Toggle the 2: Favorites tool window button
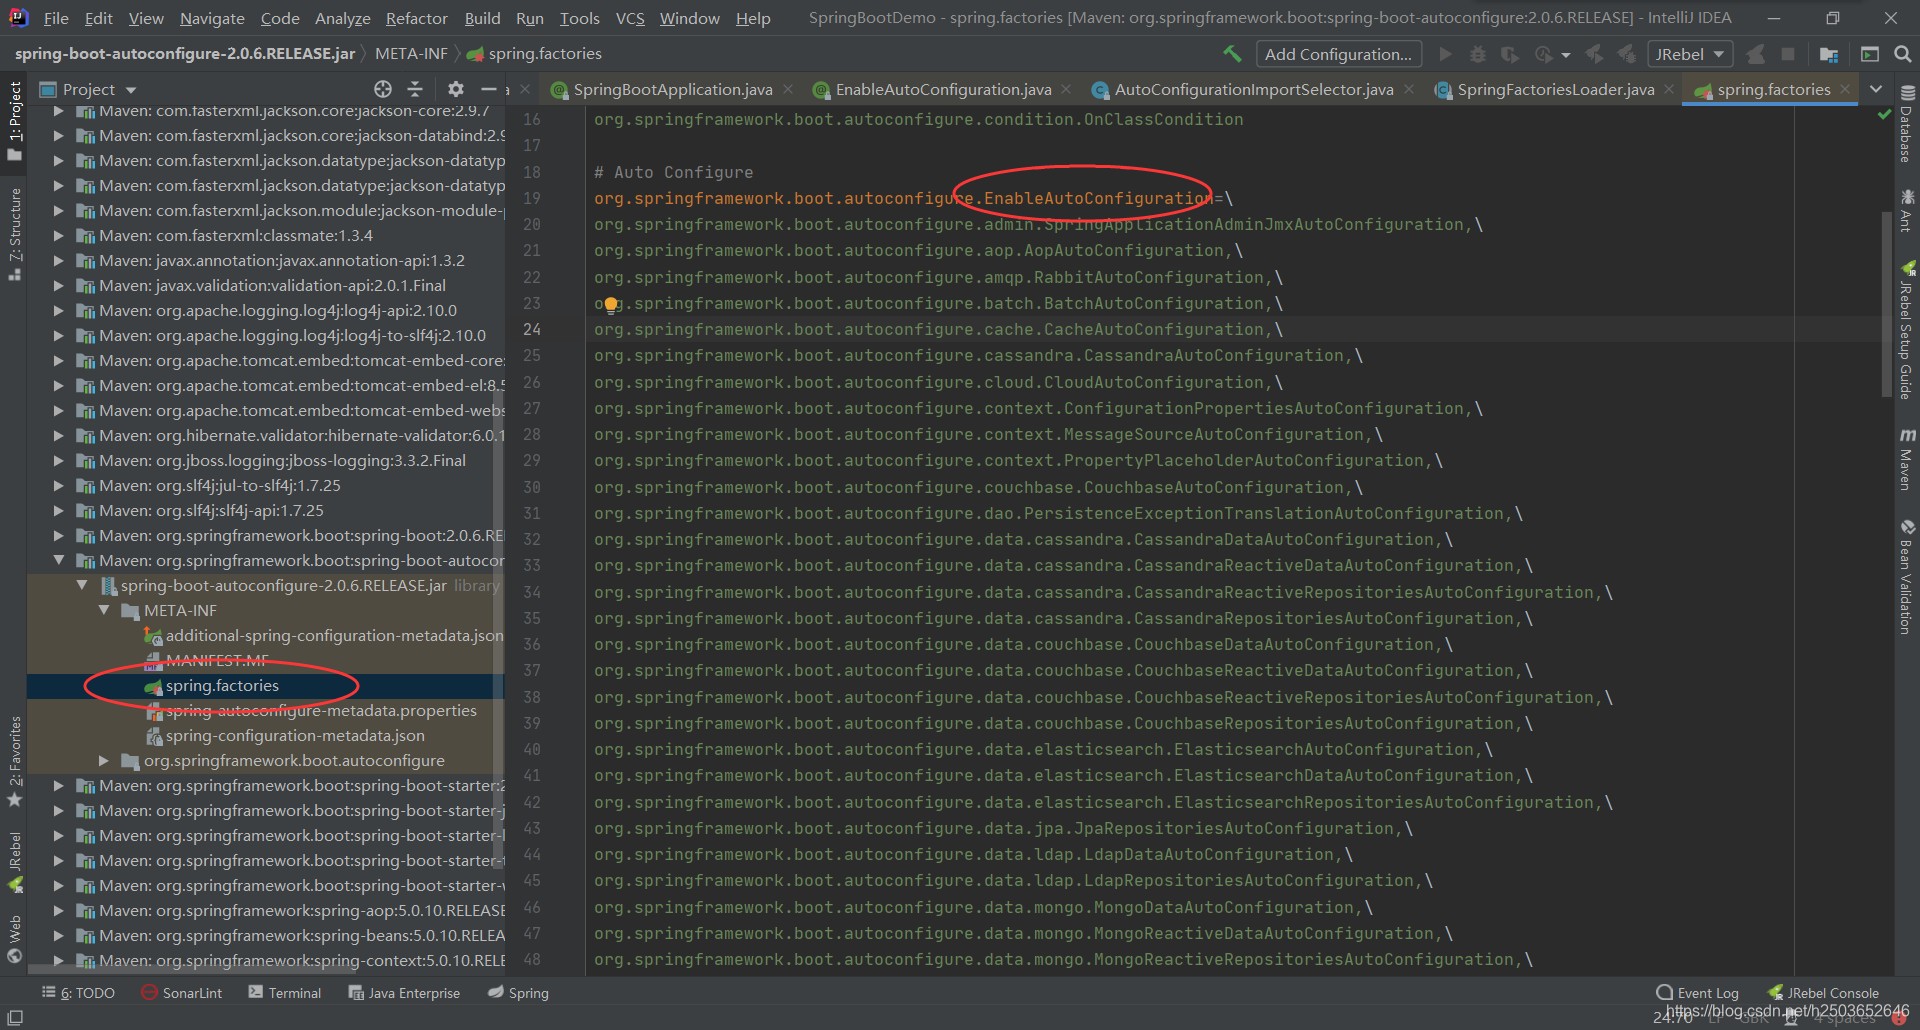Screen dimensions: 1920x1030 pyautogui.click(x=15, y=762)
